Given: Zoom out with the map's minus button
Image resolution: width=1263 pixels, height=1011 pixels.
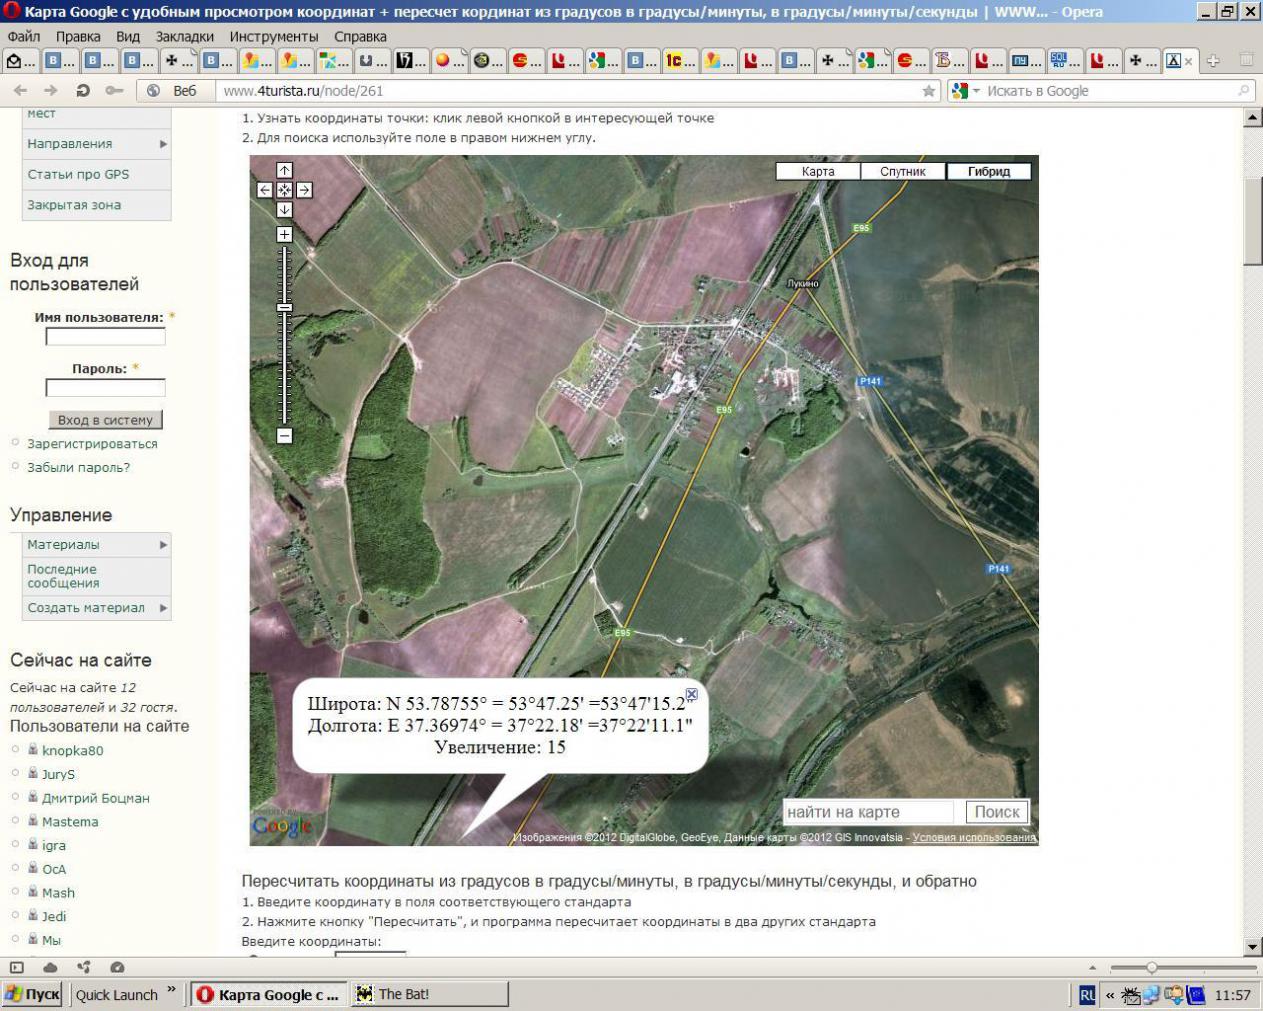Looking at the screenshot, I should (x=284, y=436).
